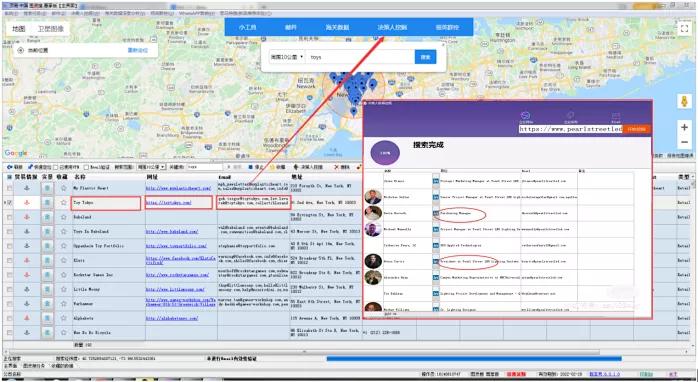
Task: Click trade info download icon for My Plastic Heart
Action: tap(27, 188)
